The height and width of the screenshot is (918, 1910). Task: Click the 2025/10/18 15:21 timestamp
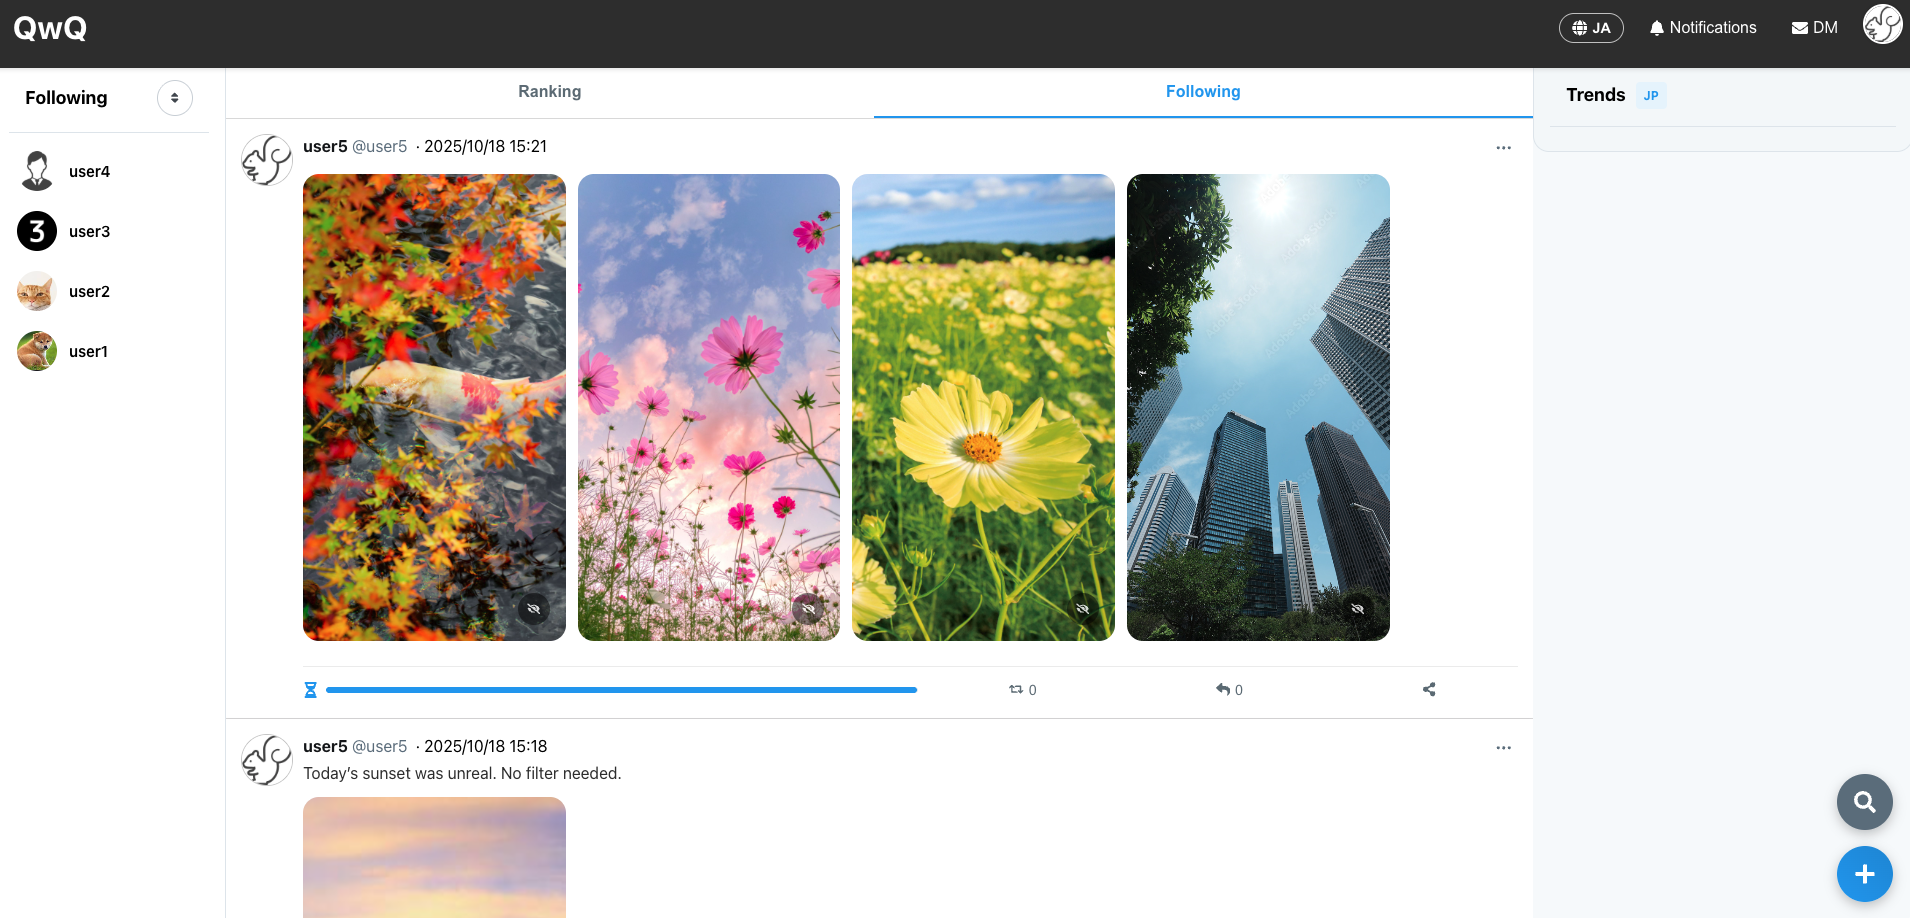point(485,146)
